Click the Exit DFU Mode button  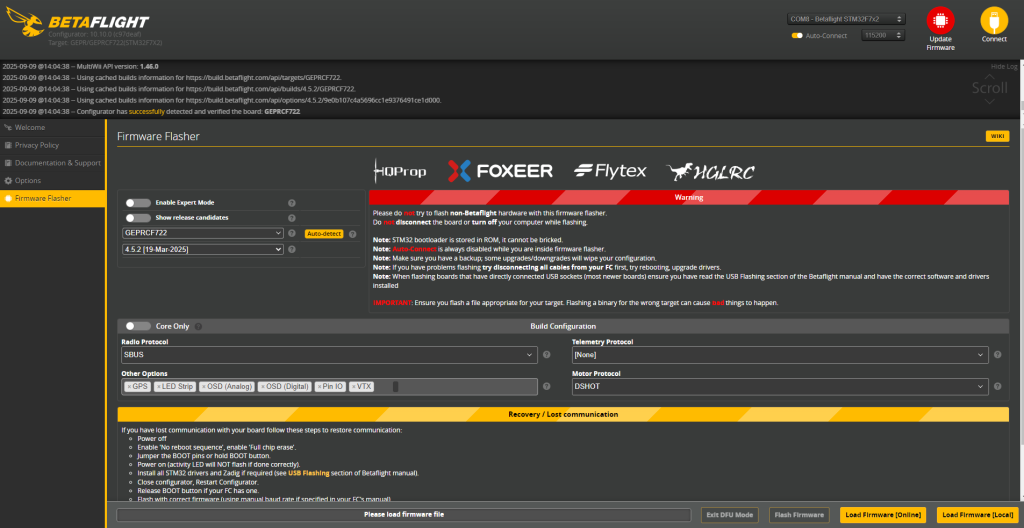[730, 515]
